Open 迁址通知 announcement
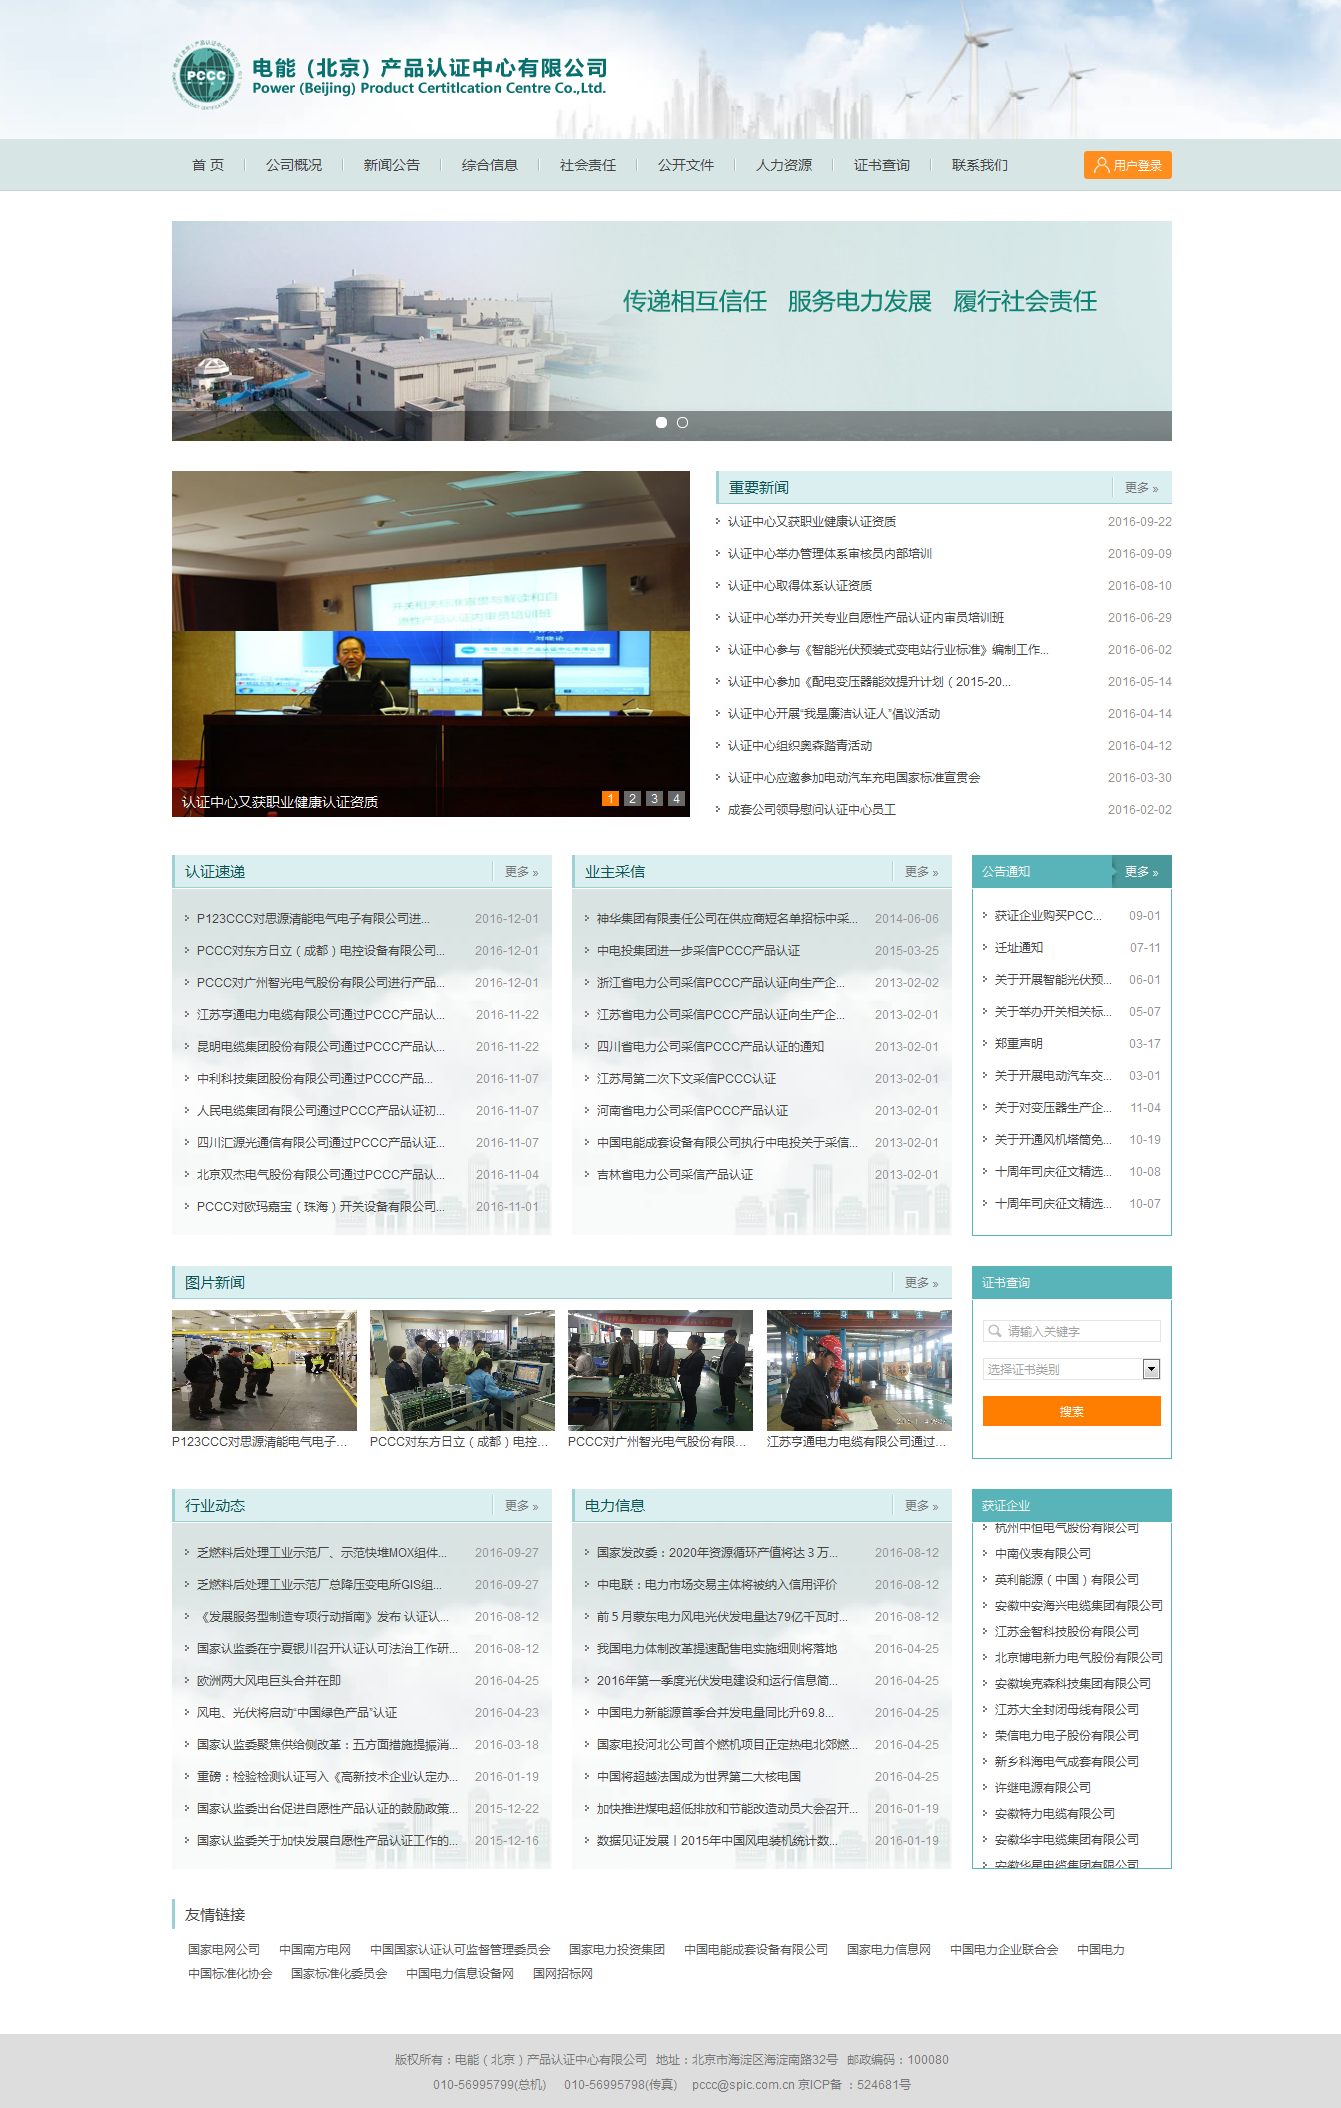Screen dimensions: 1341x2108 click(1019, 948)
